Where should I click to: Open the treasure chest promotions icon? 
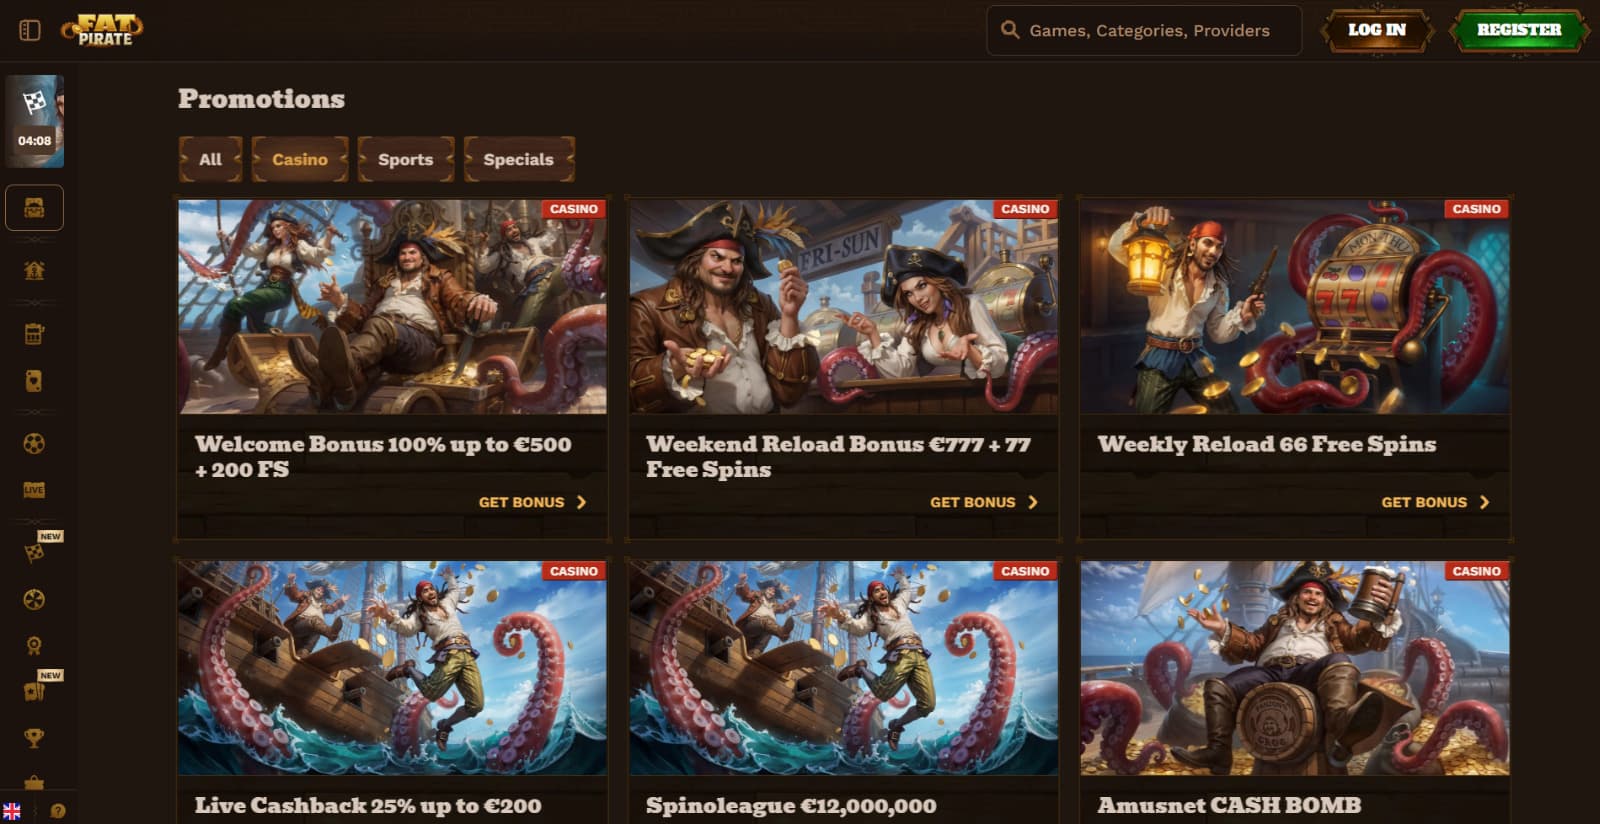34,208
